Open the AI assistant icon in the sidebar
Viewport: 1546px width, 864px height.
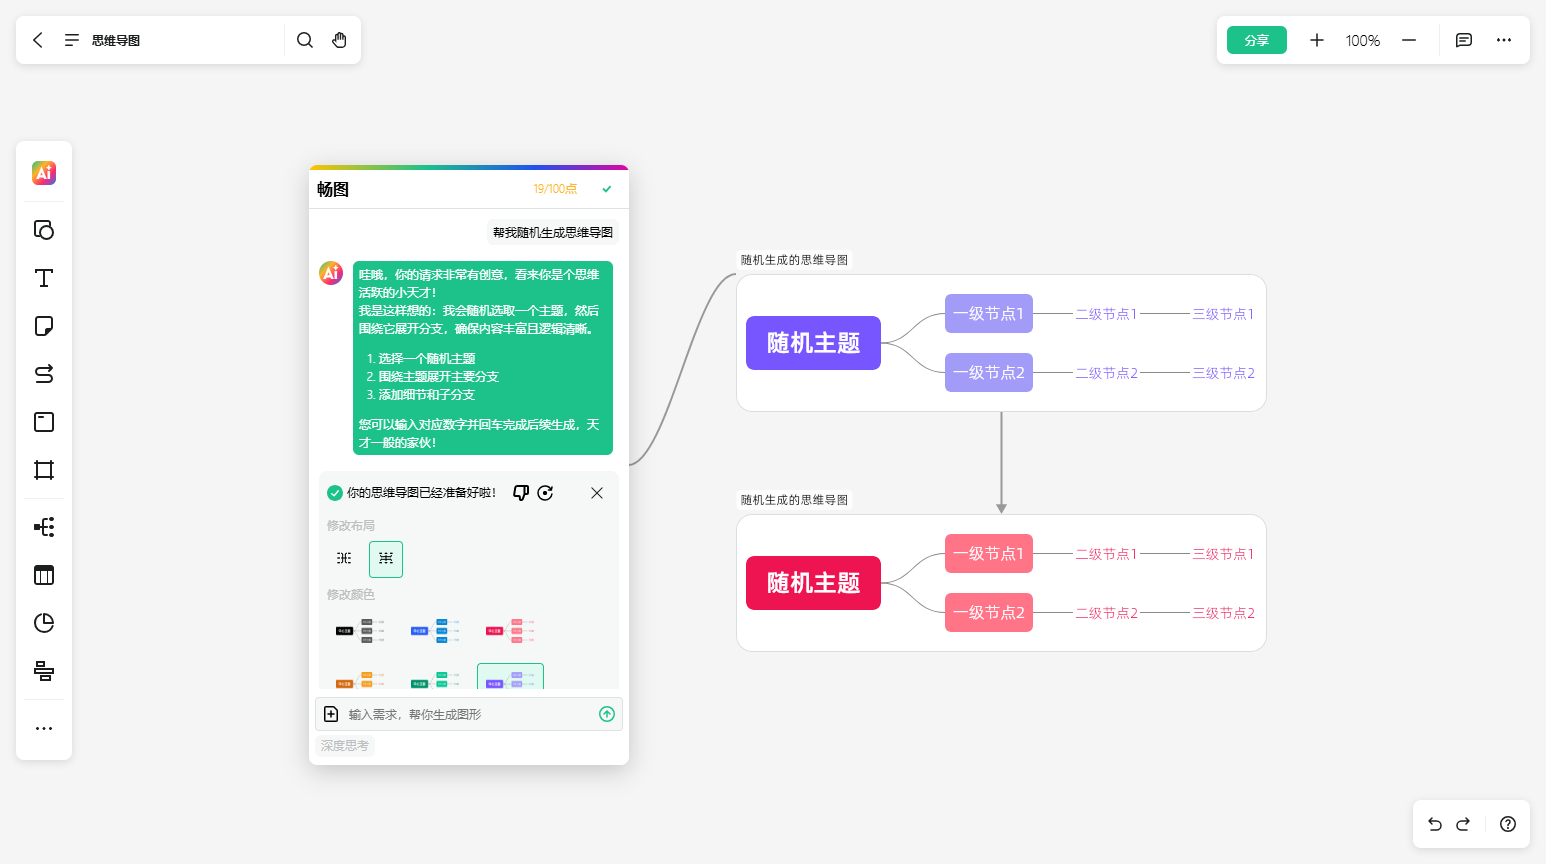44,173
